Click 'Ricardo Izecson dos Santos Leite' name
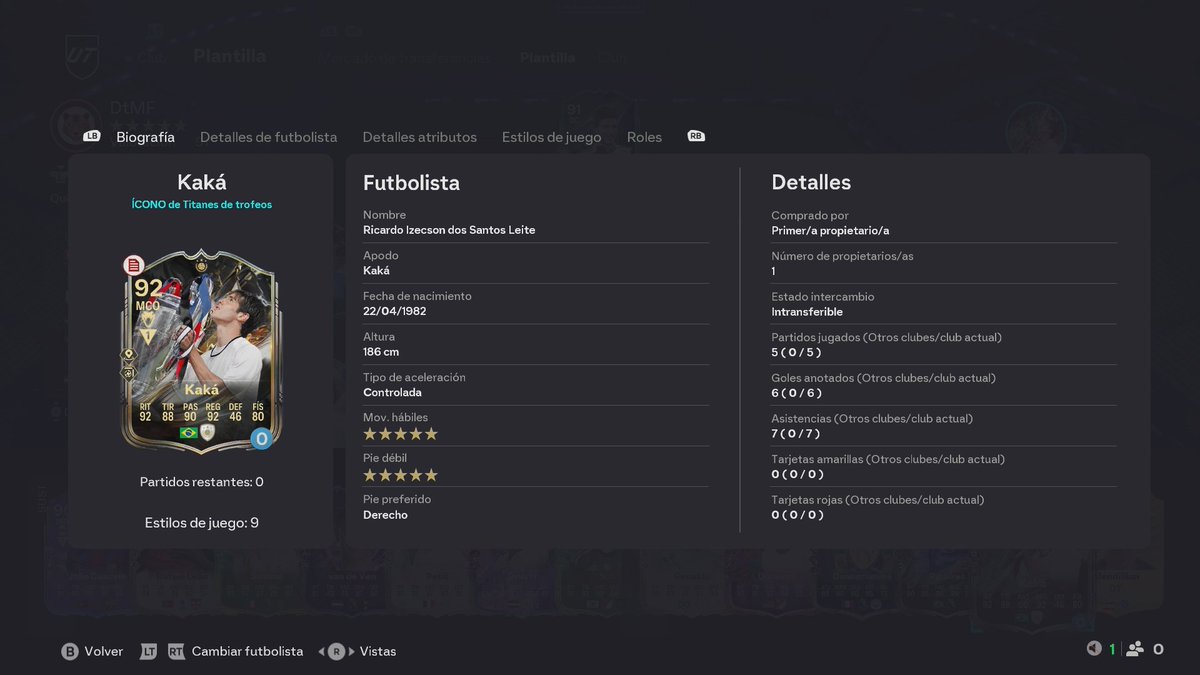This screenshot has height=675, width=1200. [449, 230]
